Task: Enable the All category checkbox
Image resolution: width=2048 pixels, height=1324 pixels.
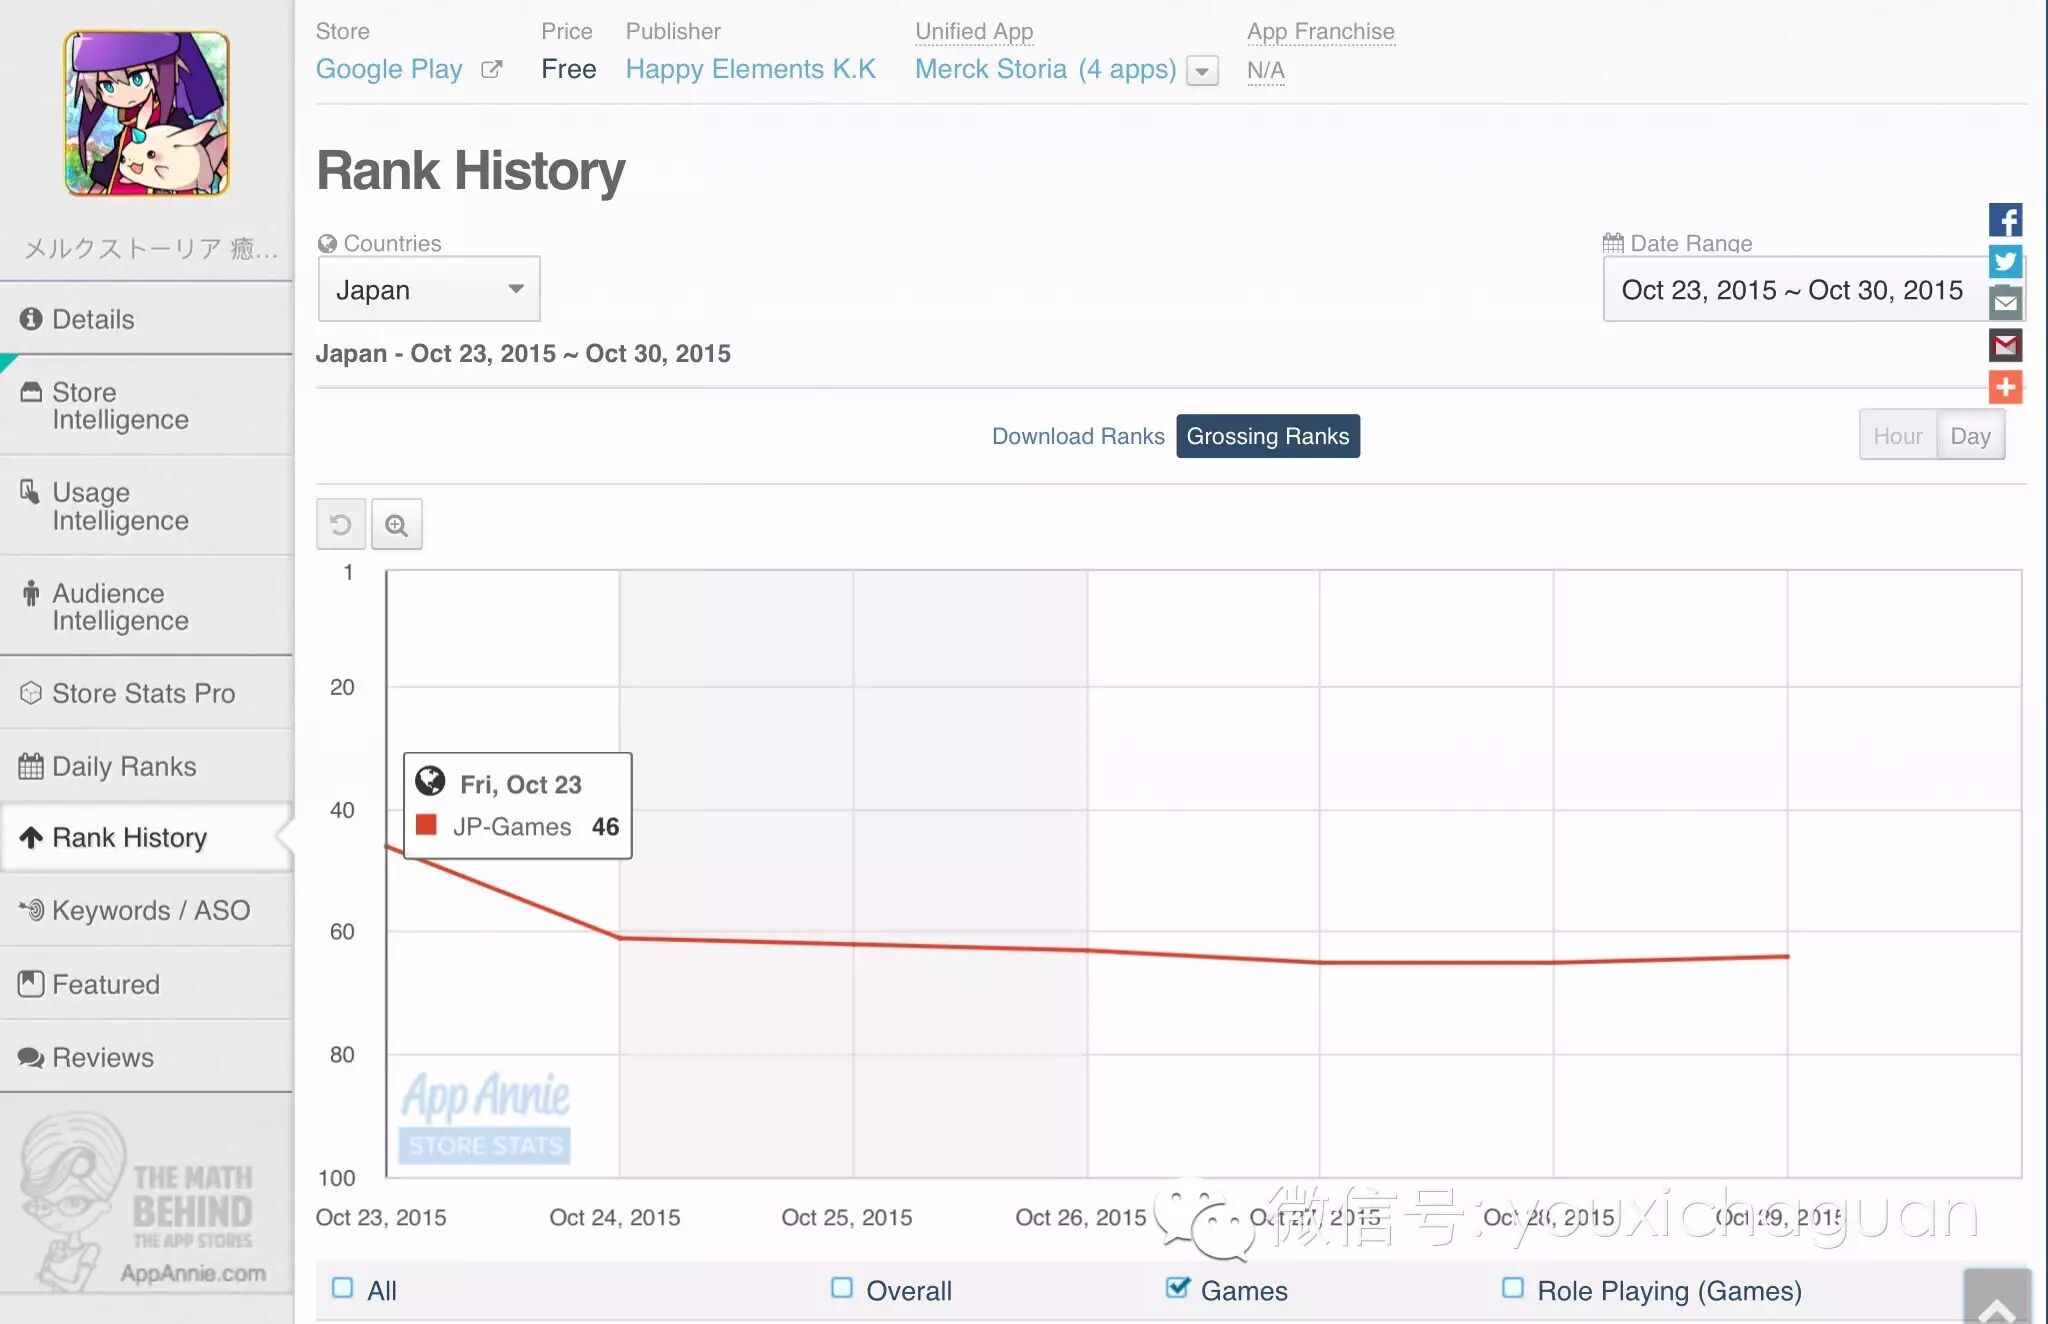Action: point(342,1288)
